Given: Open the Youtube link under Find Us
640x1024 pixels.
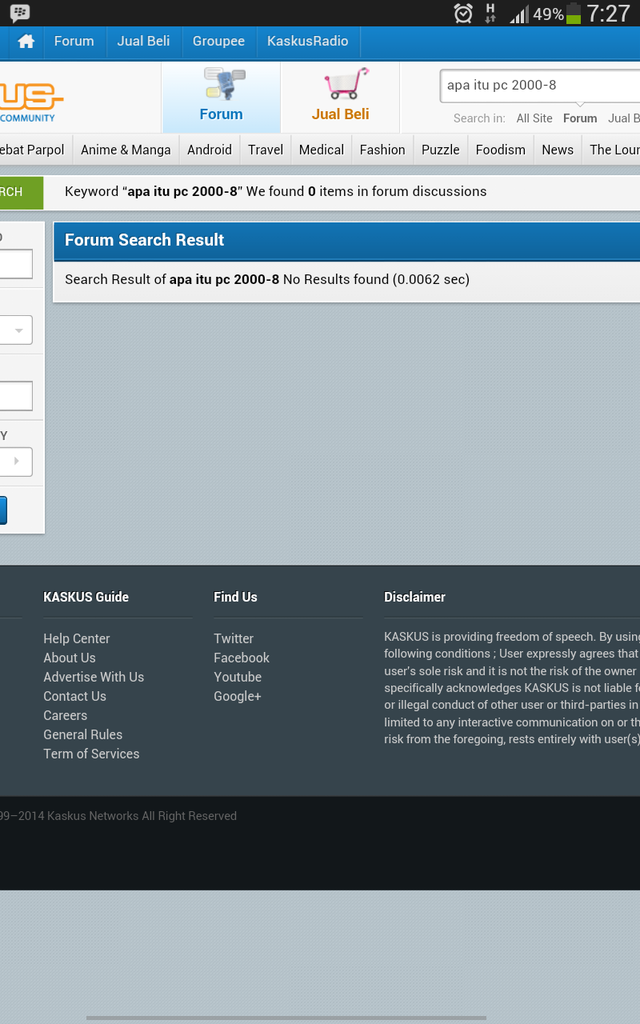Looking at the screenshot, I should 238,677.
